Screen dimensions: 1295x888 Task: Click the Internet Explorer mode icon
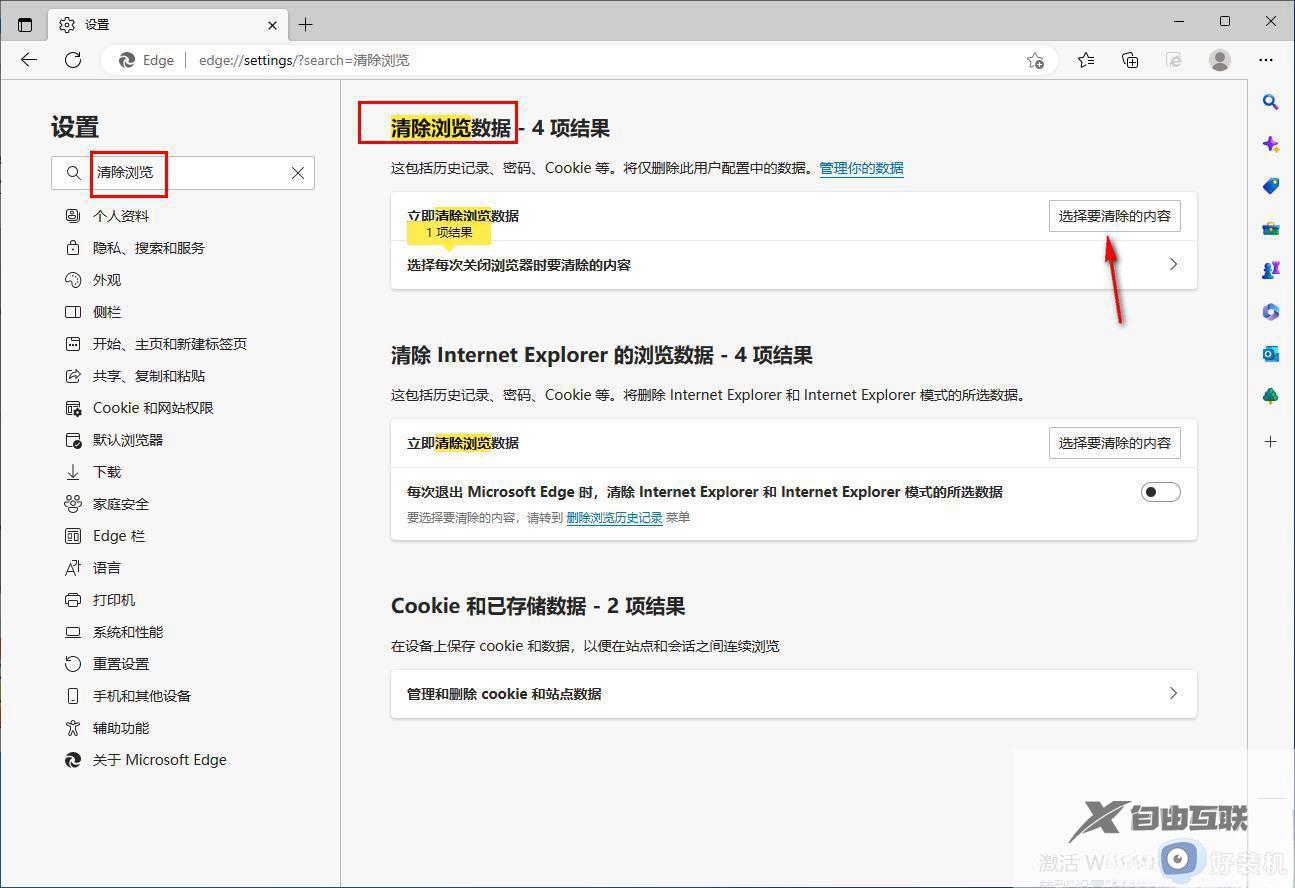pos(1175,60)
